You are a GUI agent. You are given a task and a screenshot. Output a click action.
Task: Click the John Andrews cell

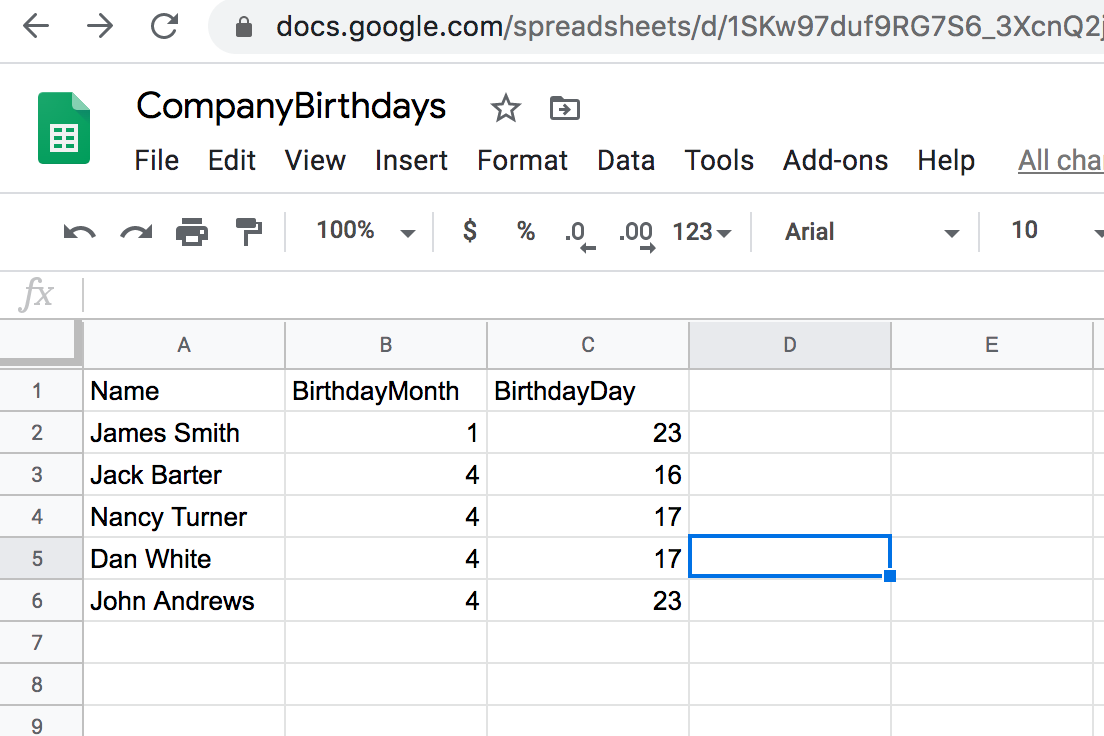pyautogui.click(x=184, y=601)
